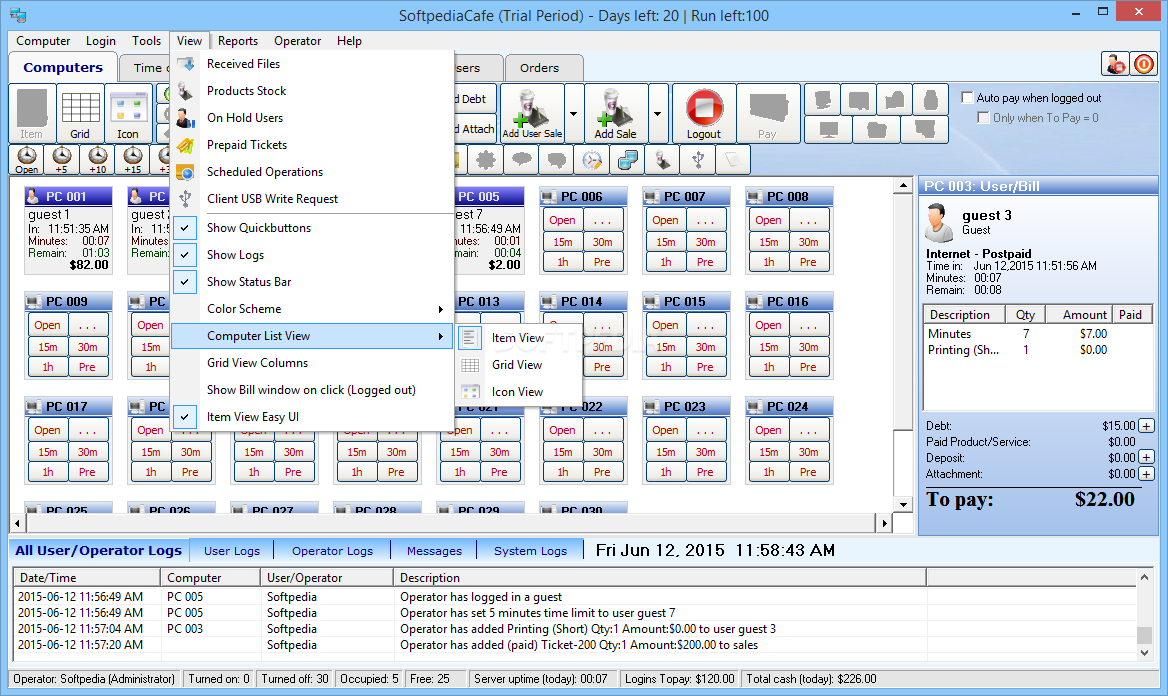
Task: Click computer list scroll-left arrow
Action: pos(17,523)
